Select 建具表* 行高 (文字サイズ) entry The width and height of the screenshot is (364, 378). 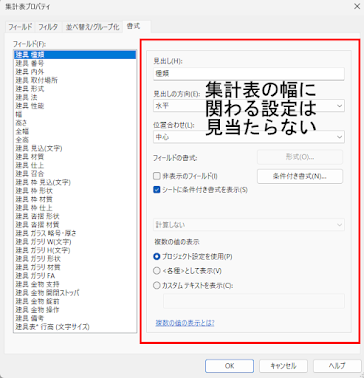(x=75, y=327)
